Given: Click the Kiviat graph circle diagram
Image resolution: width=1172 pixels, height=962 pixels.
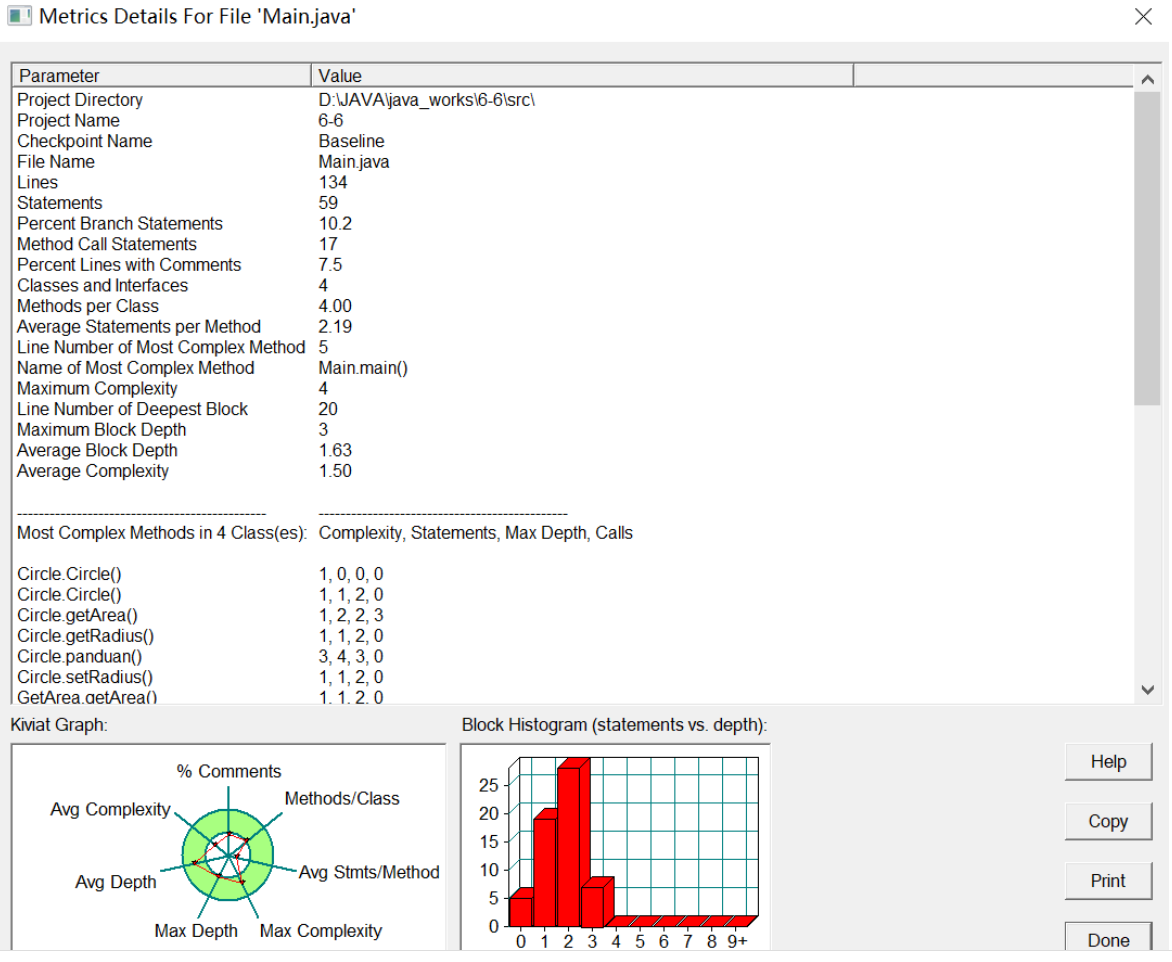Looking at the screenshot, I should pos(228,854).
